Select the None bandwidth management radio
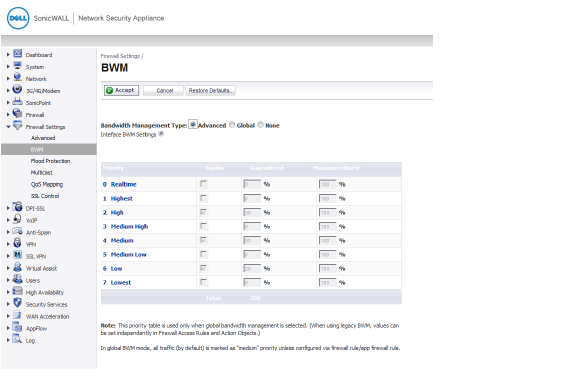 pyautogui.click(x=260, y=125)
